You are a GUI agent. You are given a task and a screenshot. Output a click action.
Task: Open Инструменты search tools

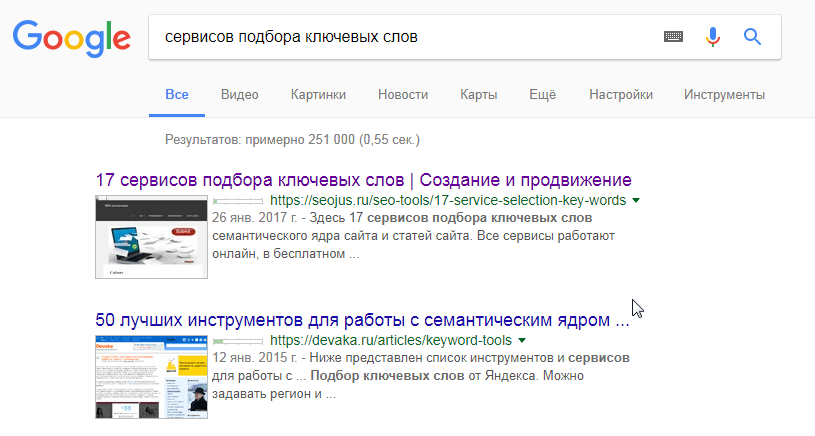(x=724, y=95)
